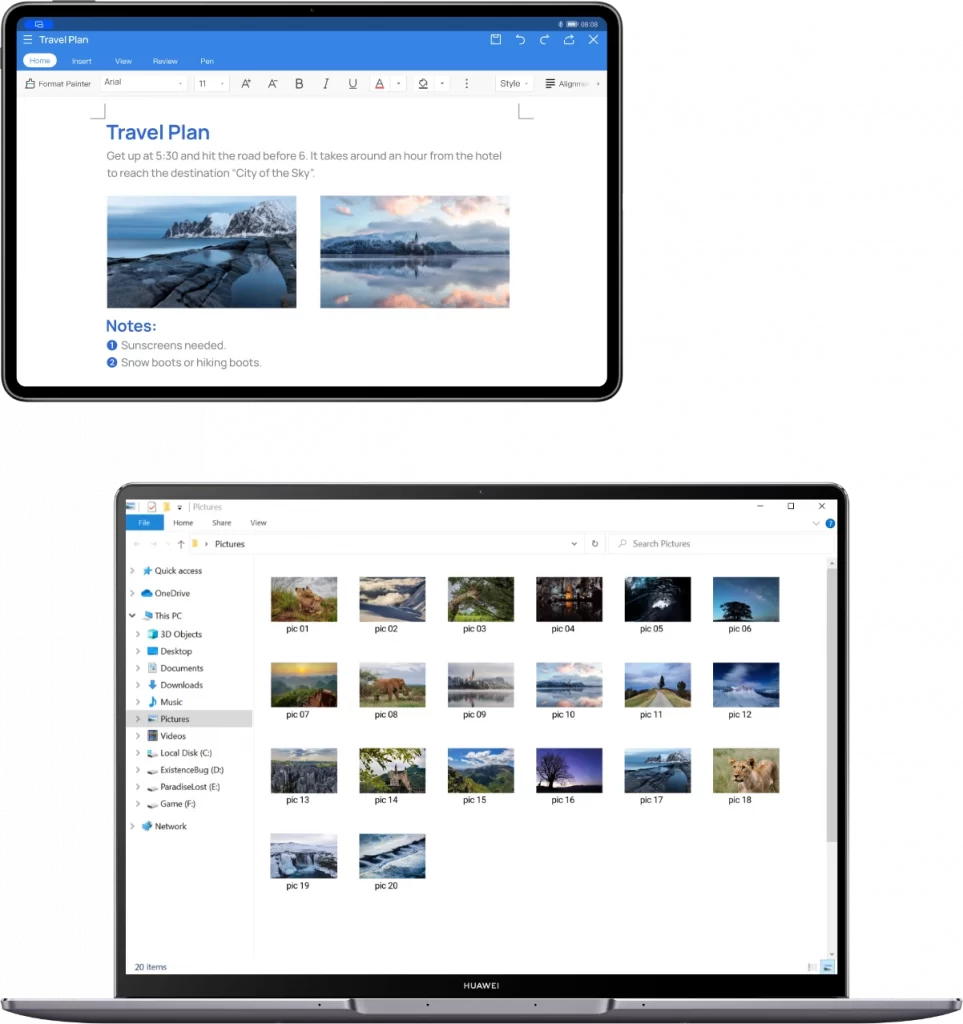This screenshot has height=1024, width=963.
Task: Click the Format Painter tool
Action: click(58, 84)
